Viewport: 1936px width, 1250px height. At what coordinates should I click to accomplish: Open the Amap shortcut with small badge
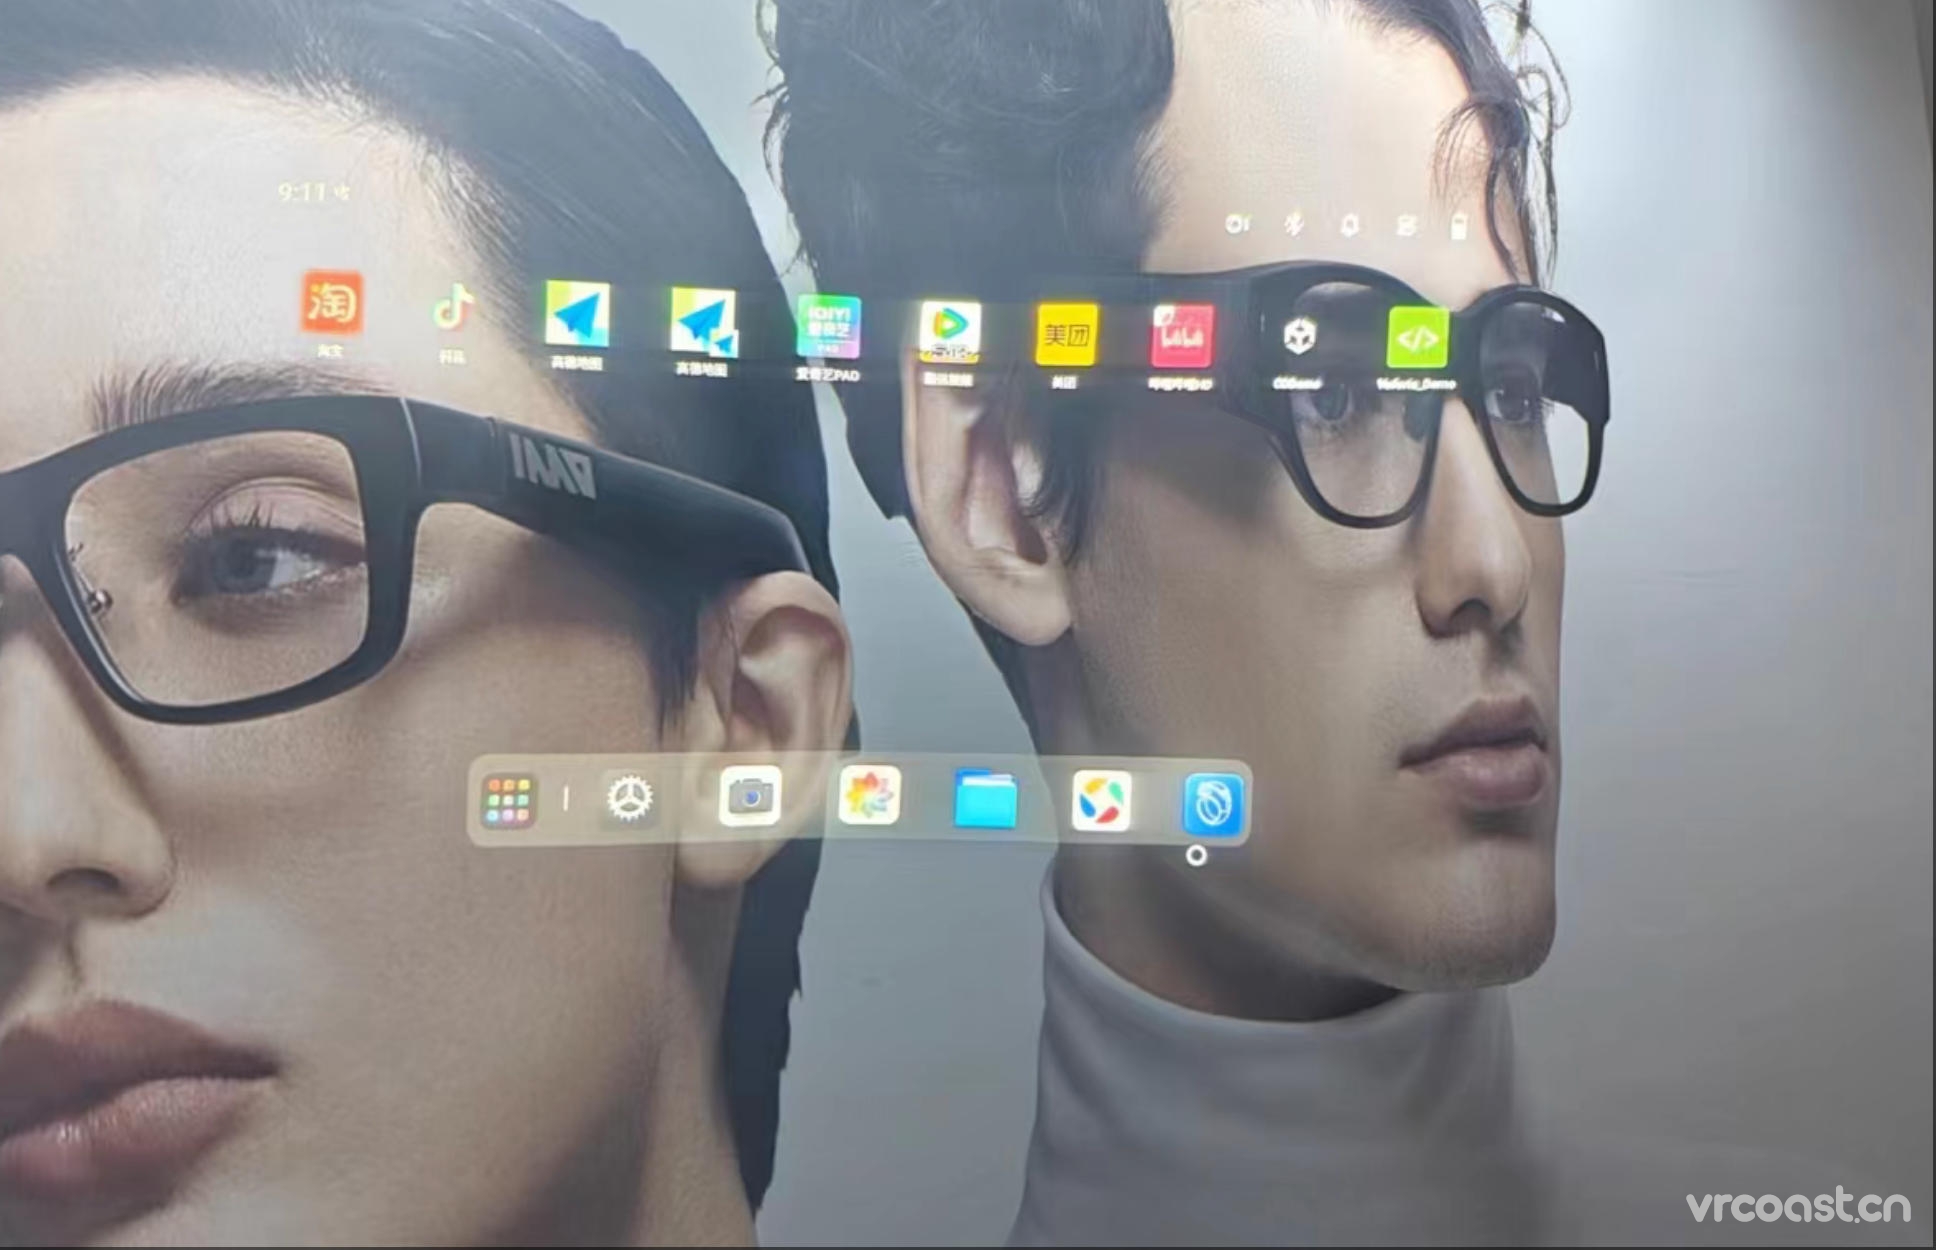coord(703,321)
